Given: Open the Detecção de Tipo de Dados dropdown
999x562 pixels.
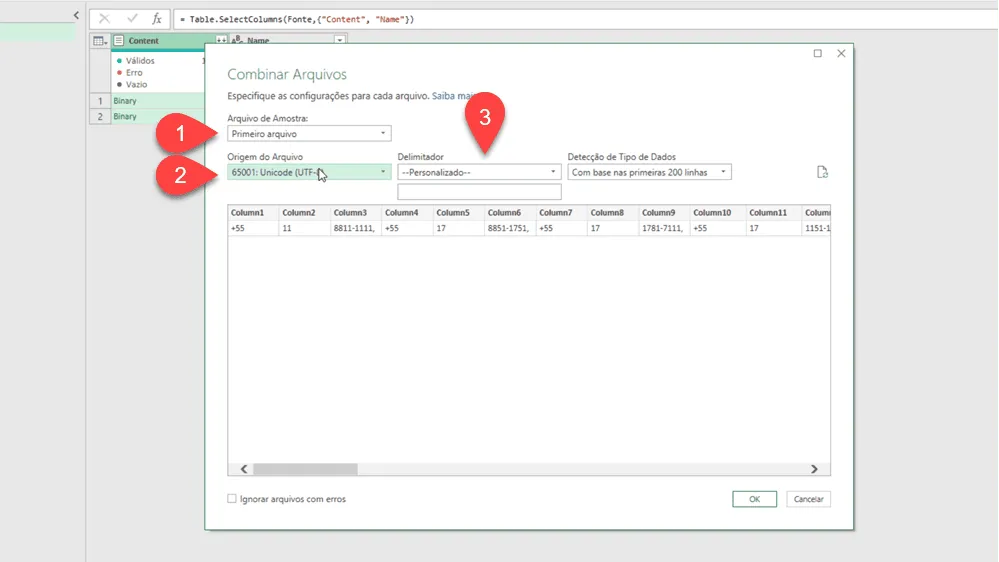Looking at the screenshot, I should coord(649,172).
